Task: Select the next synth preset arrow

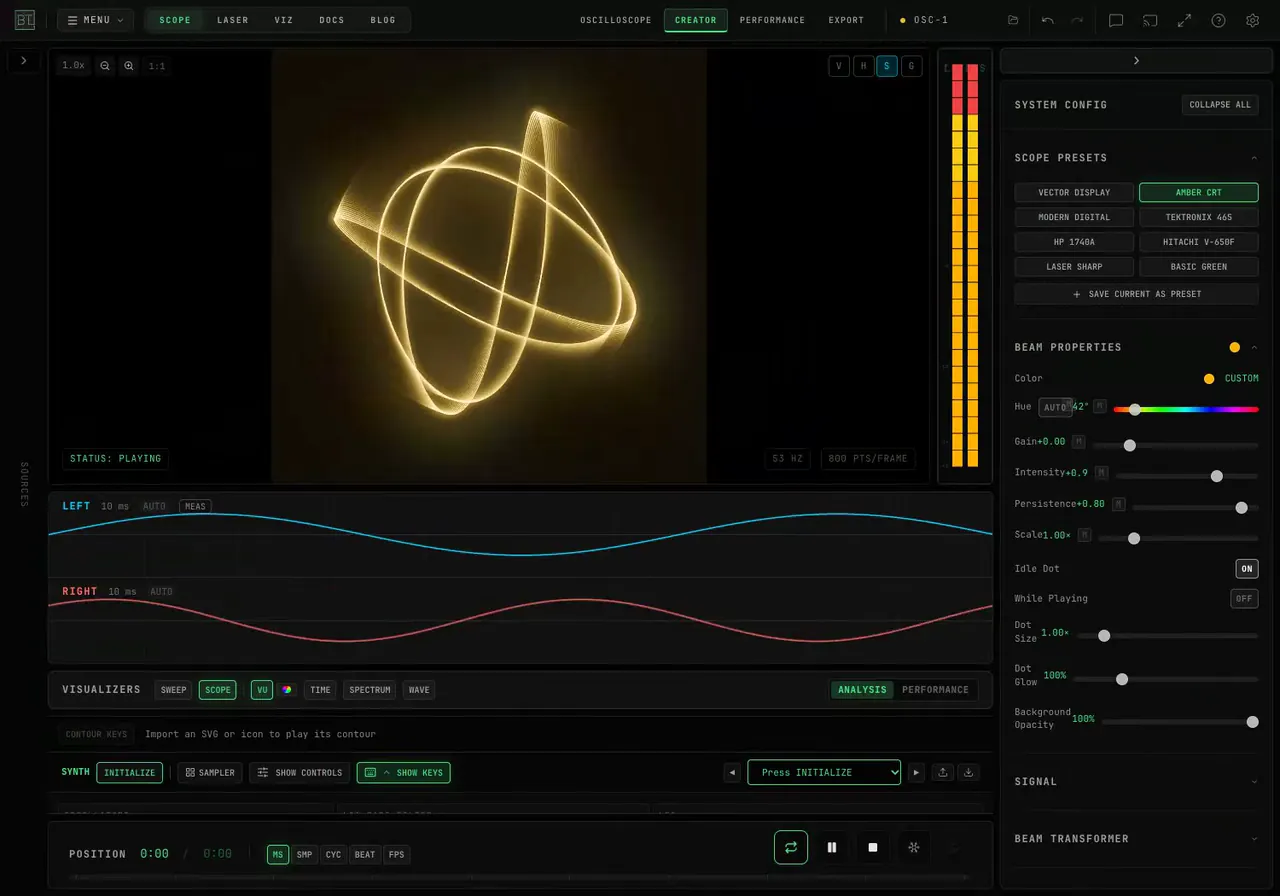Action: [916, 772]
